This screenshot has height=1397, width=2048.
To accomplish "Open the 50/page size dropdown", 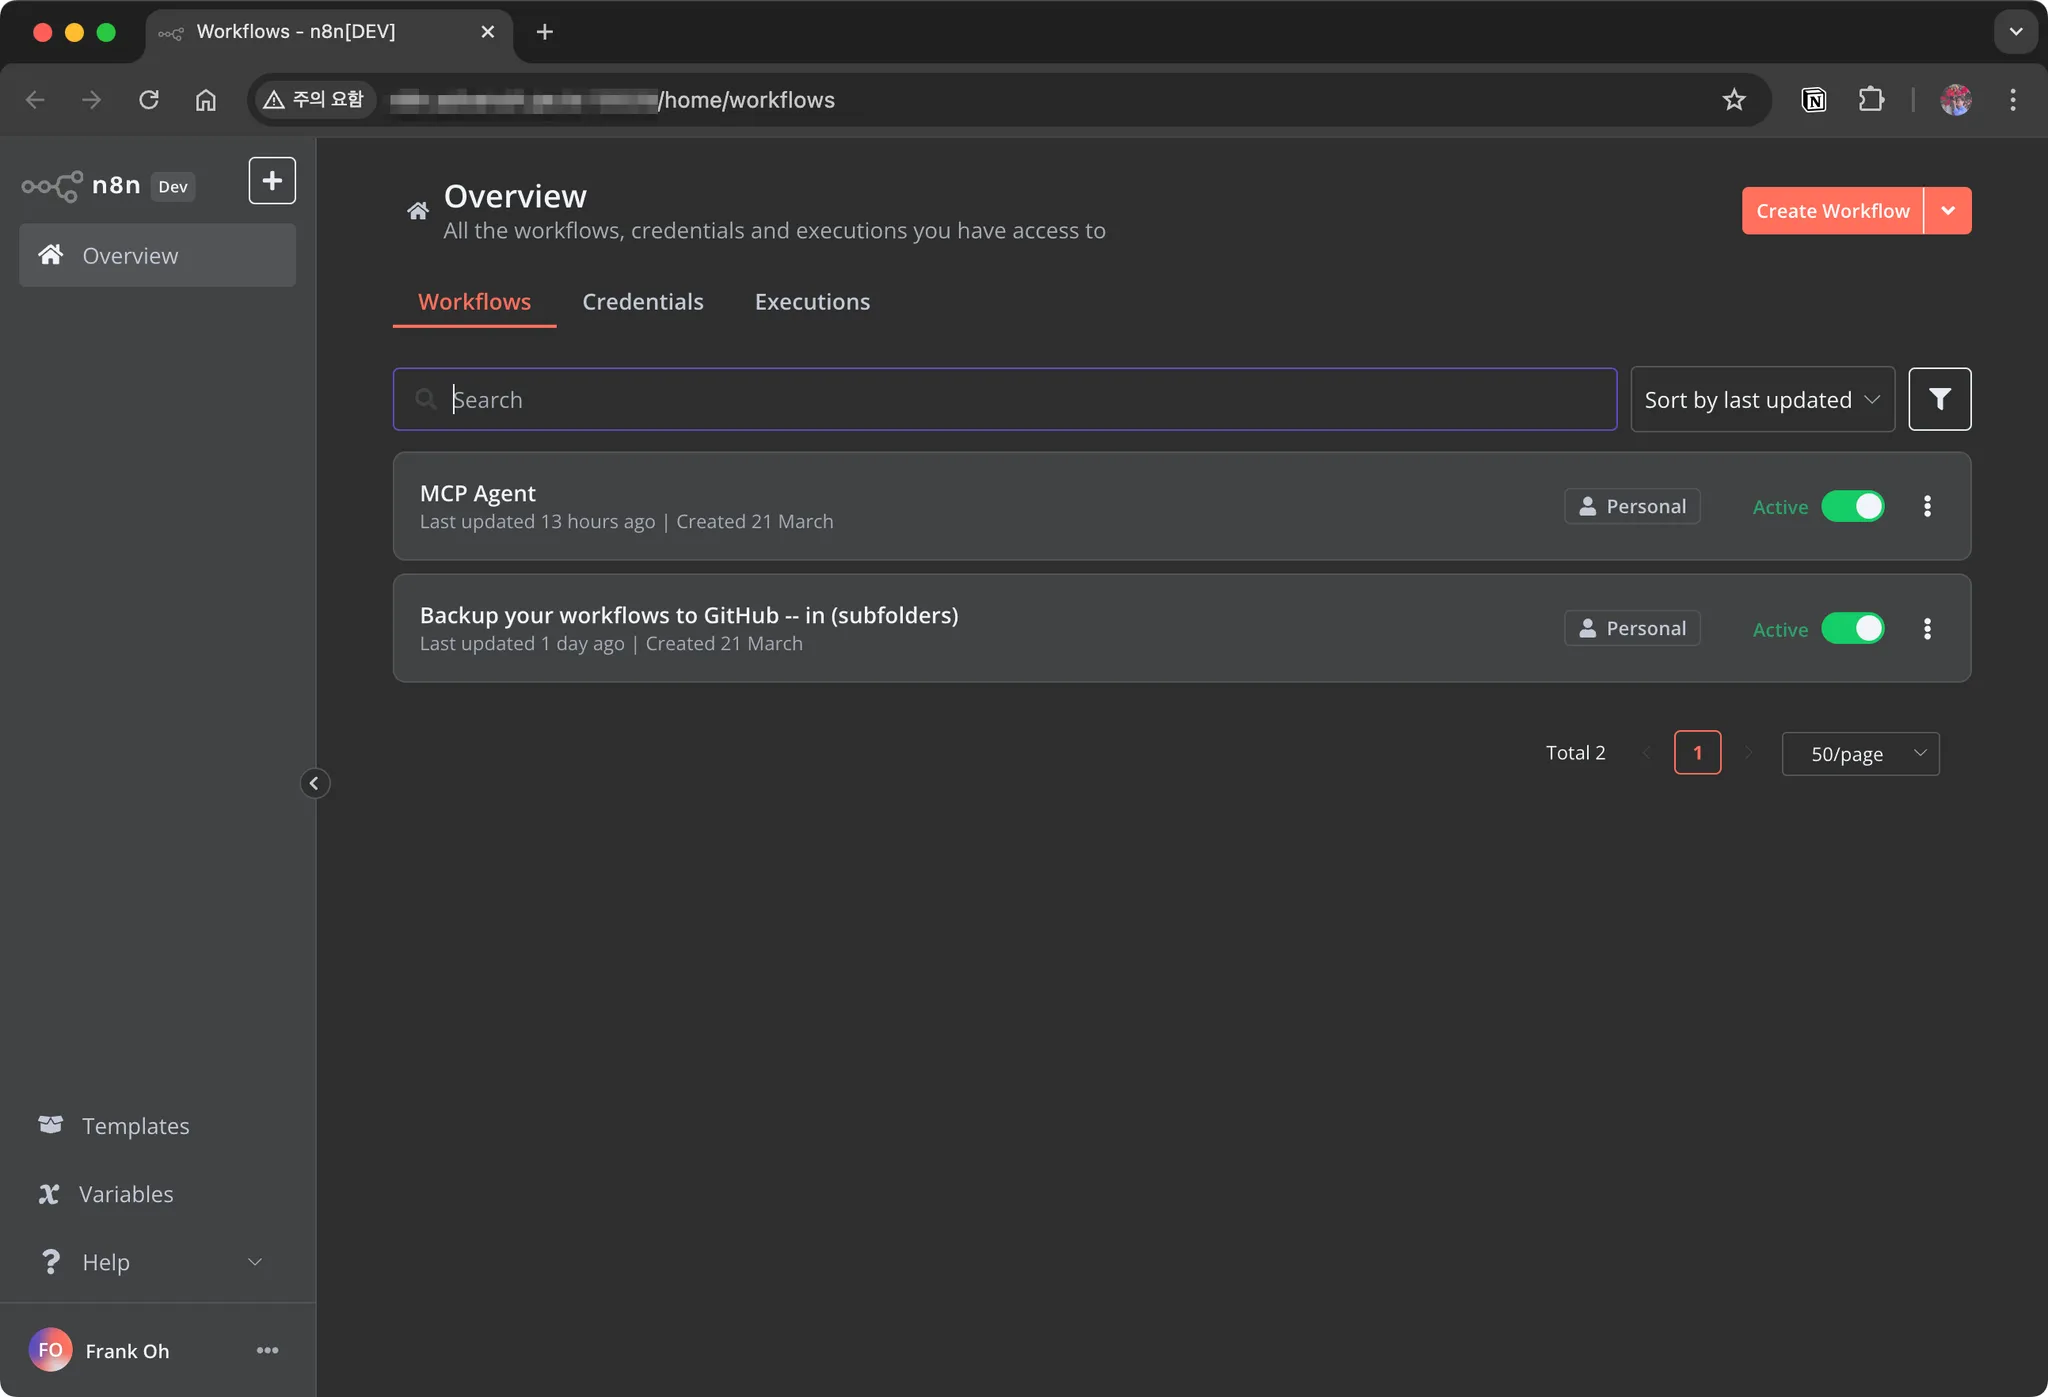I will click(x=1860, y=754).
